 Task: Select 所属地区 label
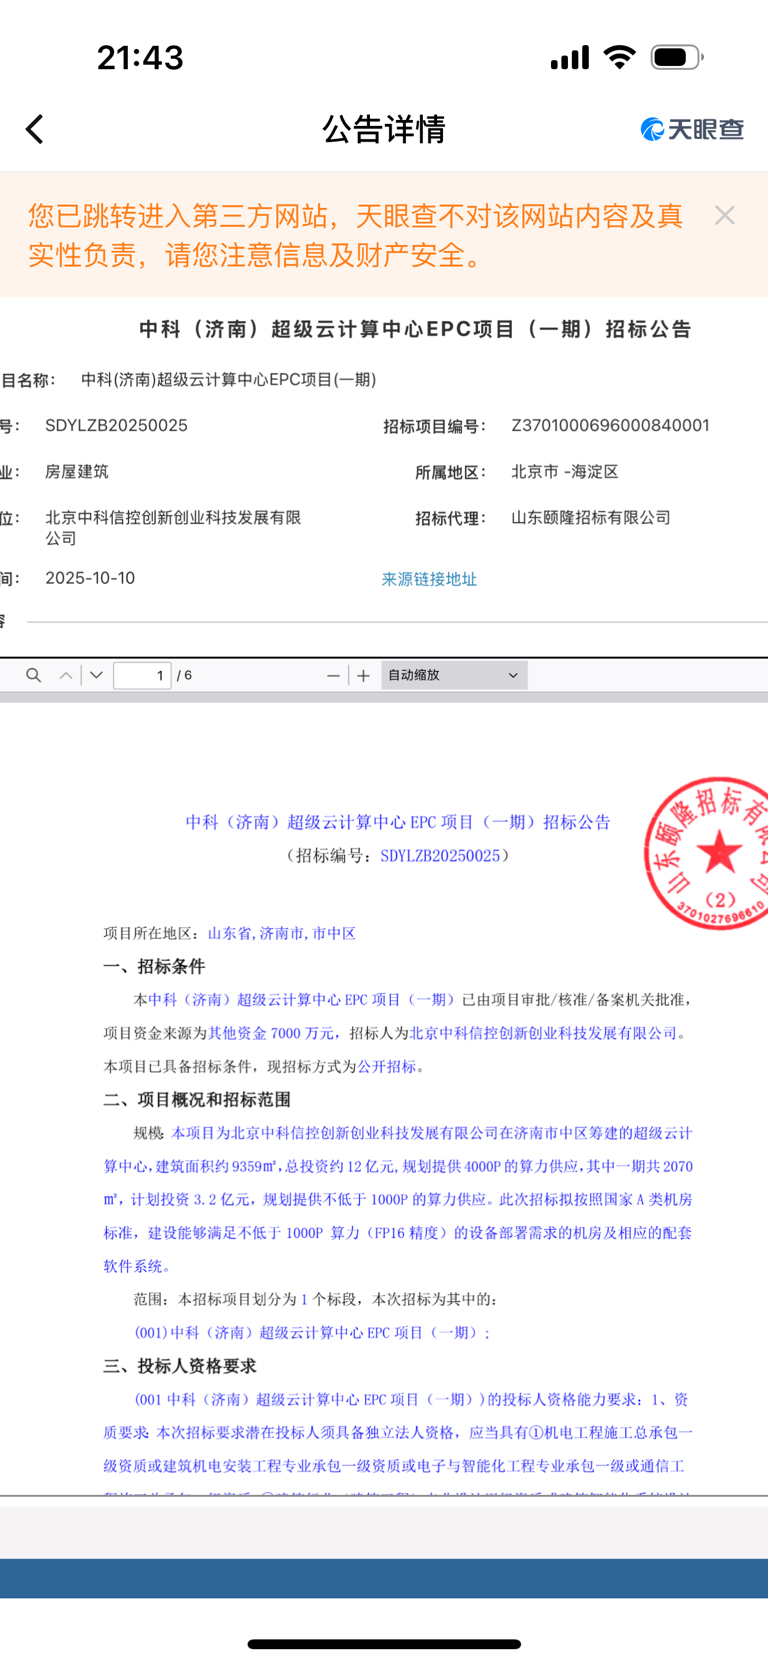[x=450, y=472]
